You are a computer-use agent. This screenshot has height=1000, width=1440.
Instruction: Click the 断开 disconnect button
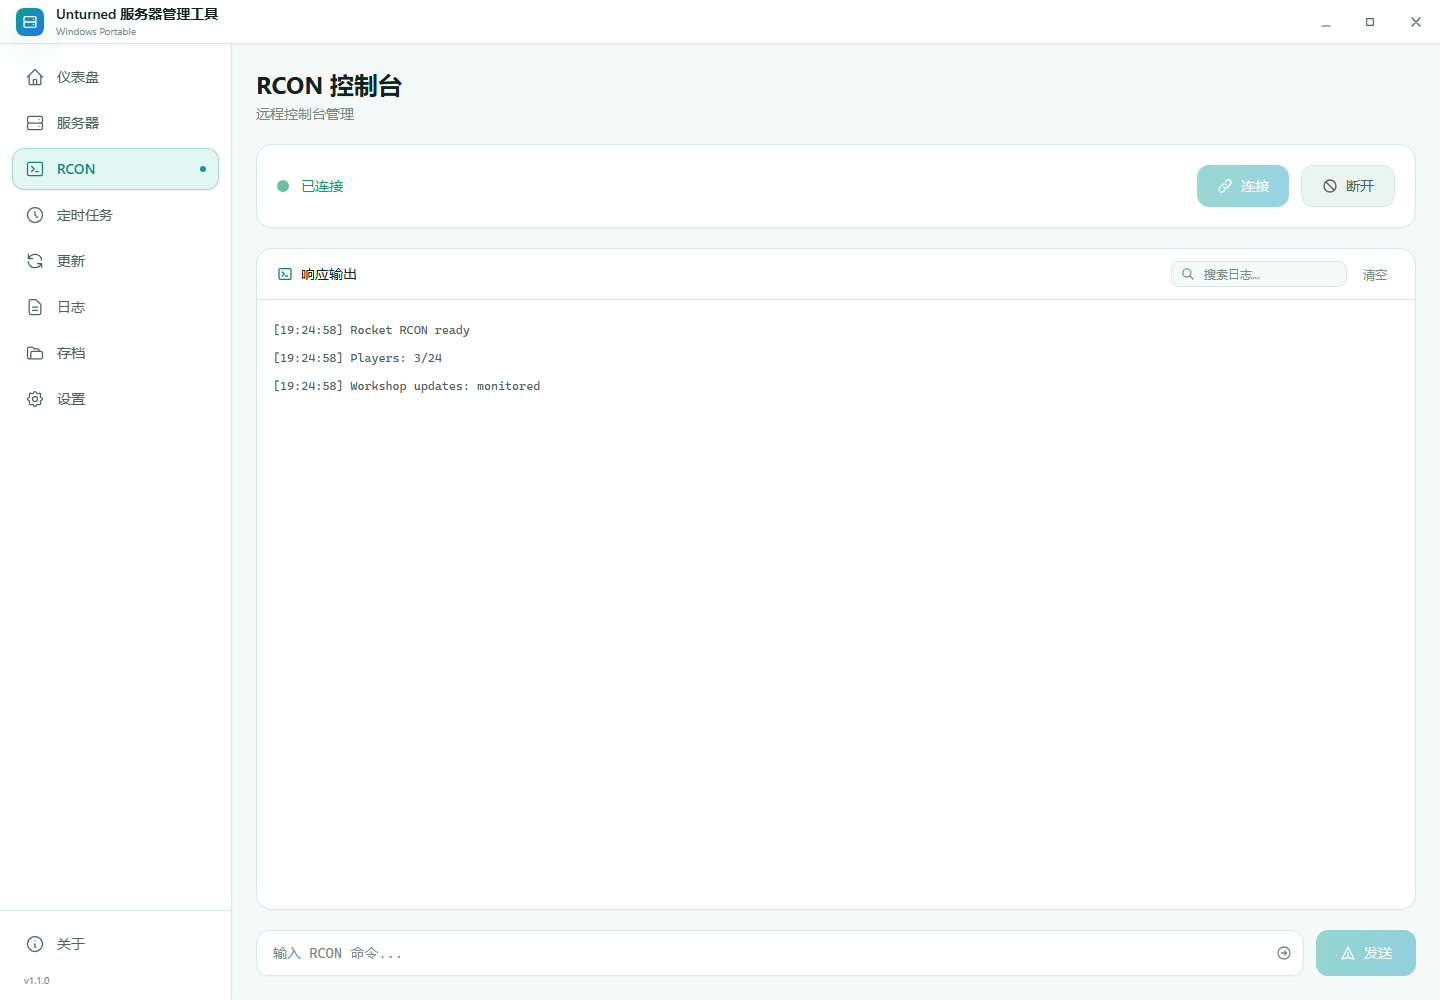(x=1348, y=186)
